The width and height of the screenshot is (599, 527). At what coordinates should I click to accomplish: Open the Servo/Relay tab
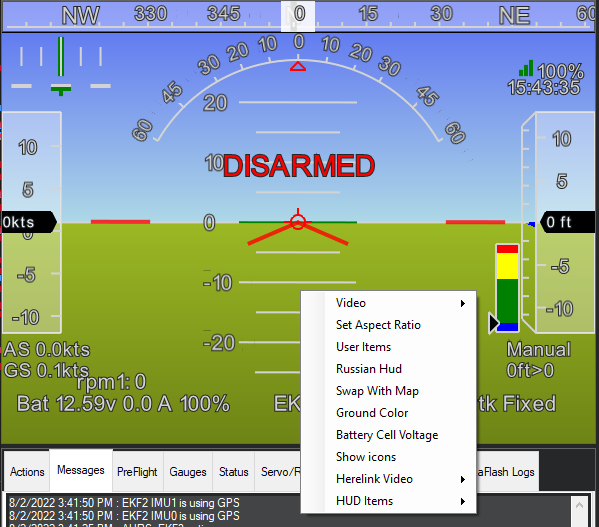coord(278,472)
